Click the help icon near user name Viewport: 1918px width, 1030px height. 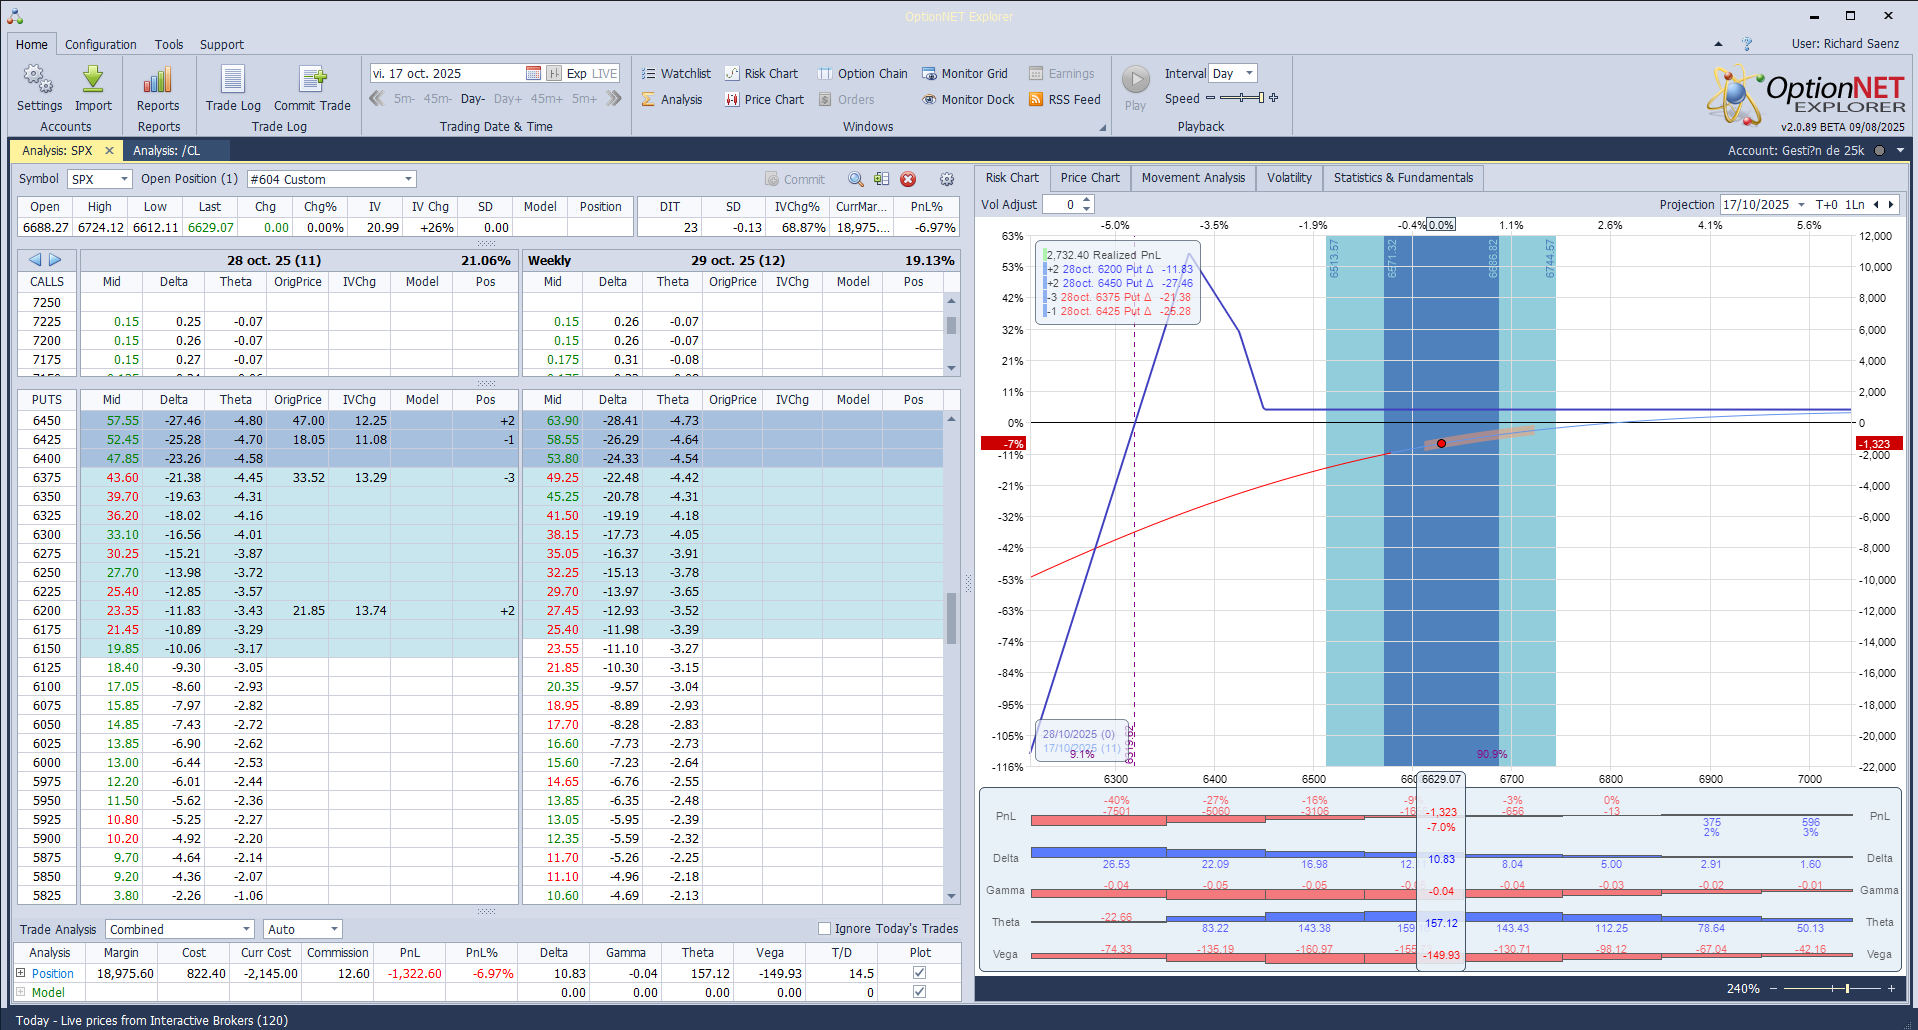tap(1747, 44)
